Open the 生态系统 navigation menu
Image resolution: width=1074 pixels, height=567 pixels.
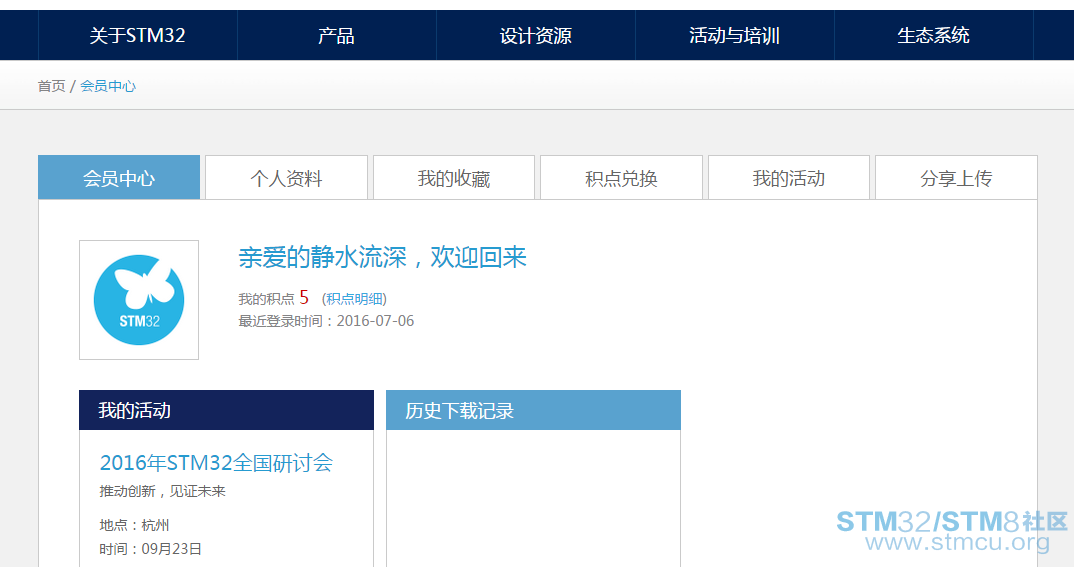(934, 35)
